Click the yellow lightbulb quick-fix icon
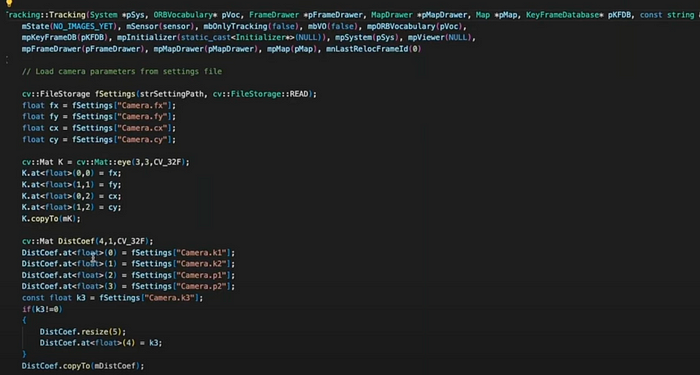Screen dimensions: 700x375 (8, 3)
